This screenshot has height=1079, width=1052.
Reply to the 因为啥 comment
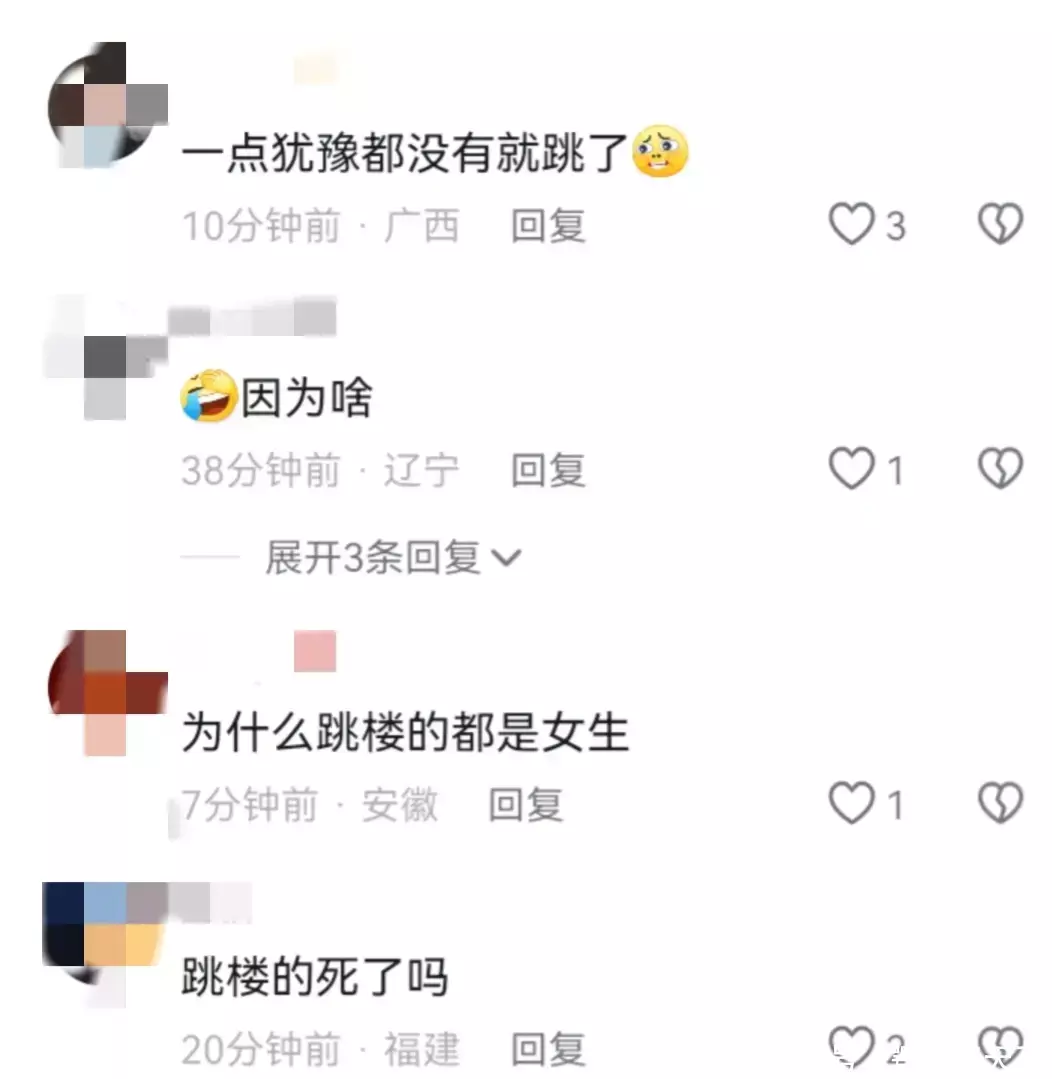pos(548,471)
